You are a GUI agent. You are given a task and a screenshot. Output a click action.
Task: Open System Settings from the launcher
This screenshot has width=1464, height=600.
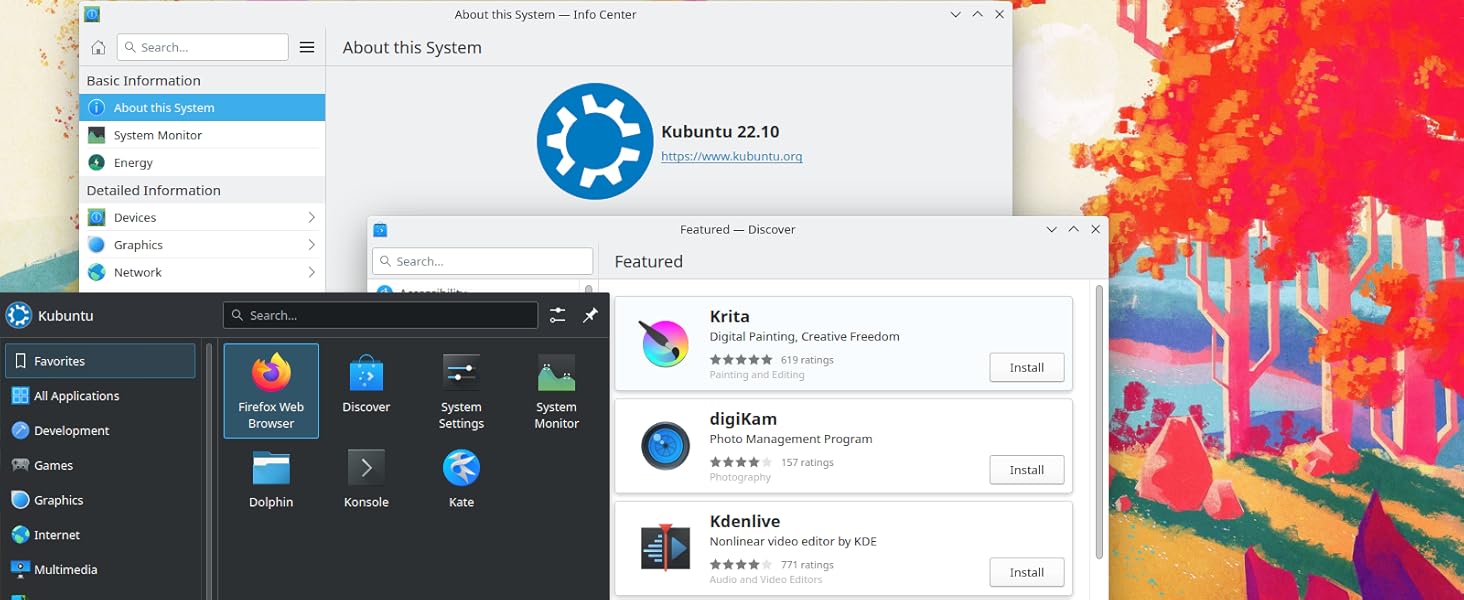pos(460,390)
